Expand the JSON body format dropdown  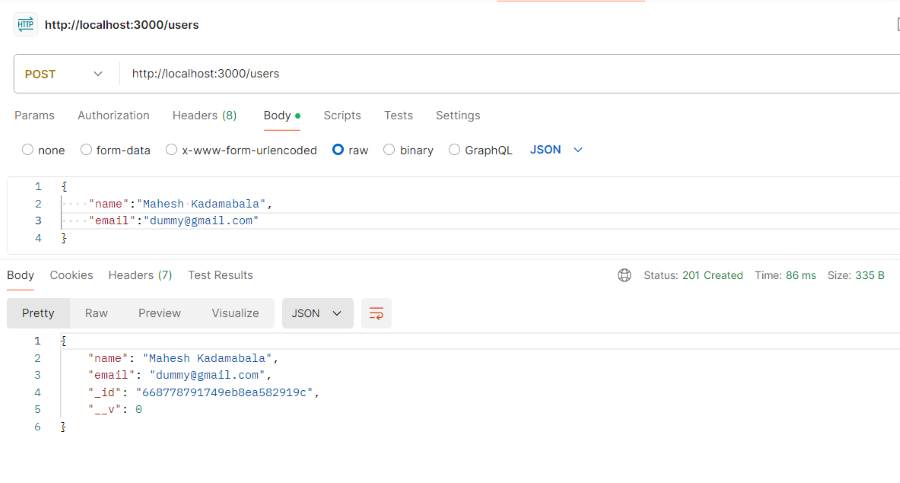click(x=556, y=150)
